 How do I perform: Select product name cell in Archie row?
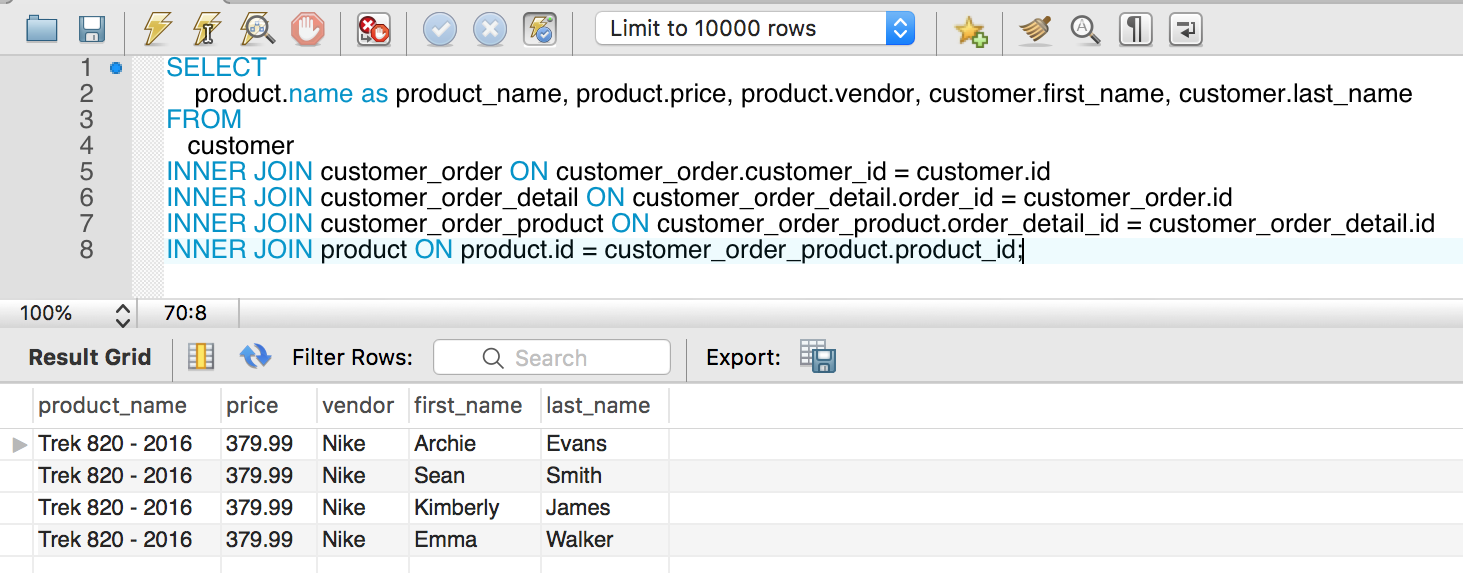pos(127,443)
